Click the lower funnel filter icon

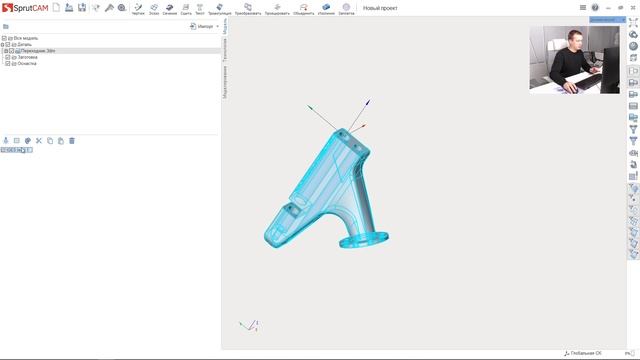tap(633, 141)
